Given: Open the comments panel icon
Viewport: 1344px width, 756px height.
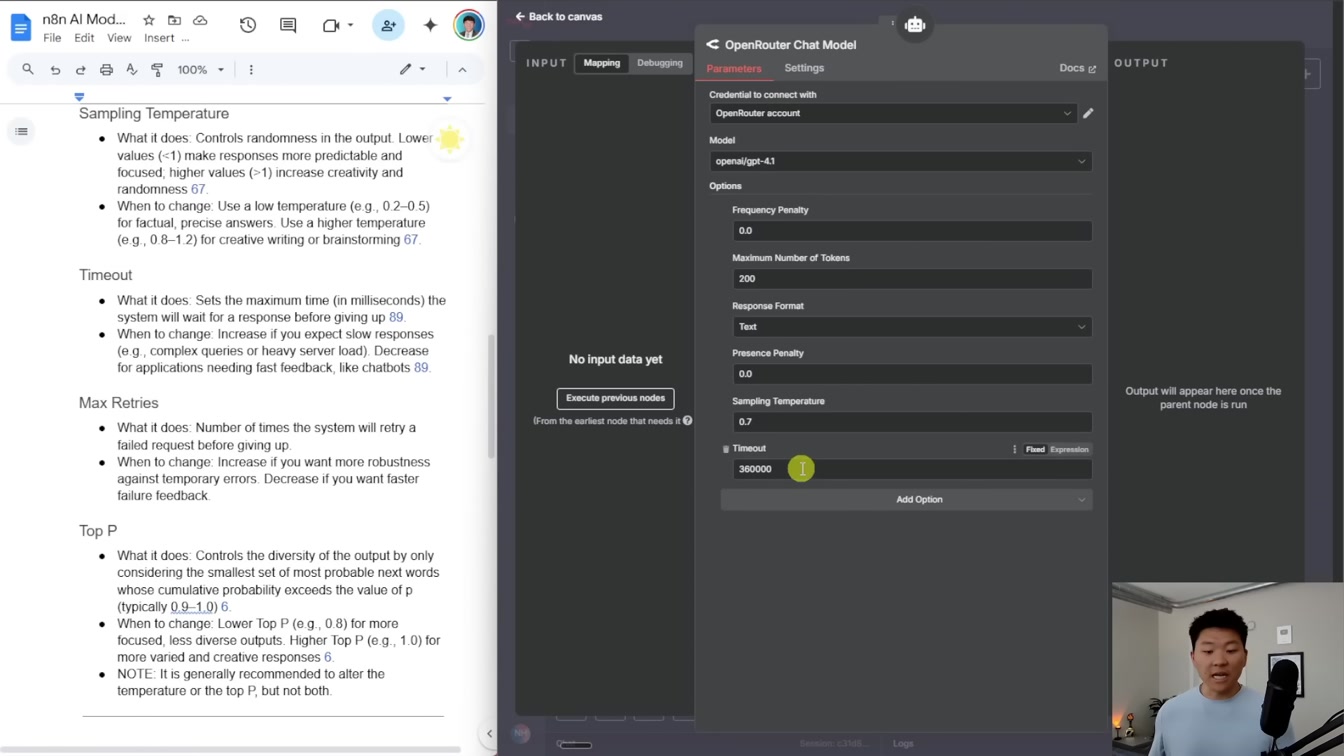Looking at the screenshot, I should tap(288, 25).
